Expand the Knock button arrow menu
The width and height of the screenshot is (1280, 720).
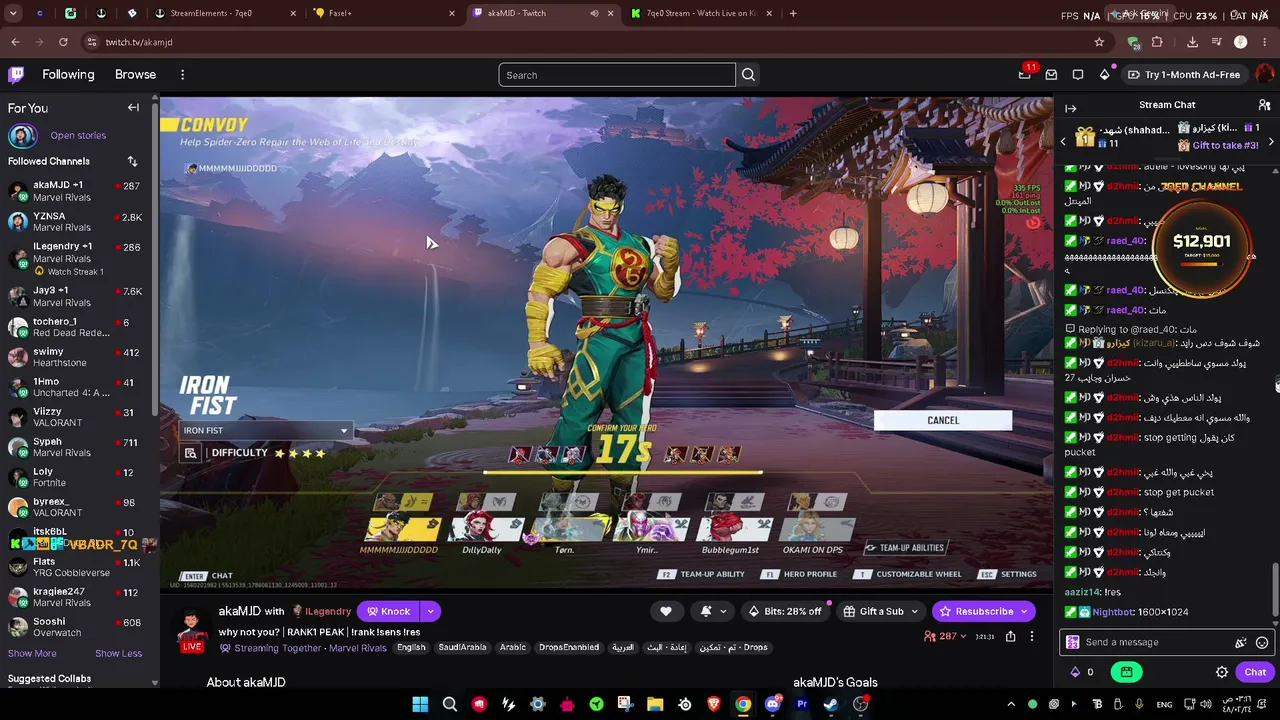click(x=430, y=612)
